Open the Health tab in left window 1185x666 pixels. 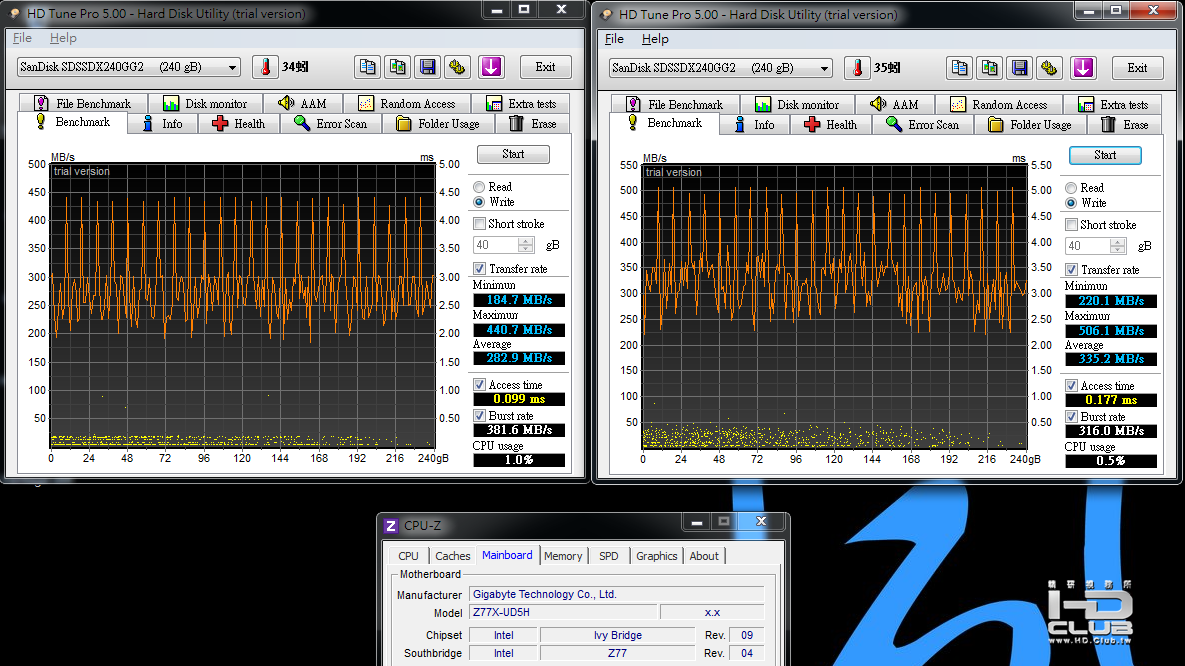pyautogui.click(x=239, y=124)
